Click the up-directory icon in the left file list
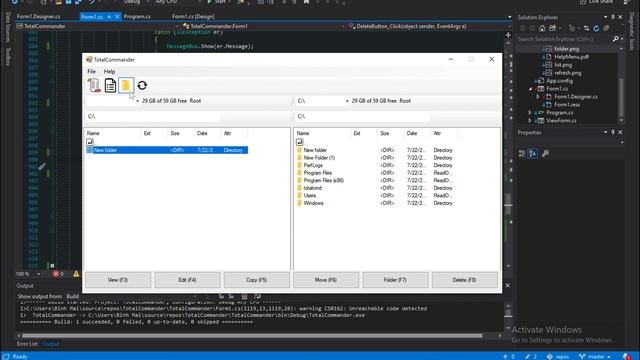Viewport: 640px width, 360px height. 90,142
